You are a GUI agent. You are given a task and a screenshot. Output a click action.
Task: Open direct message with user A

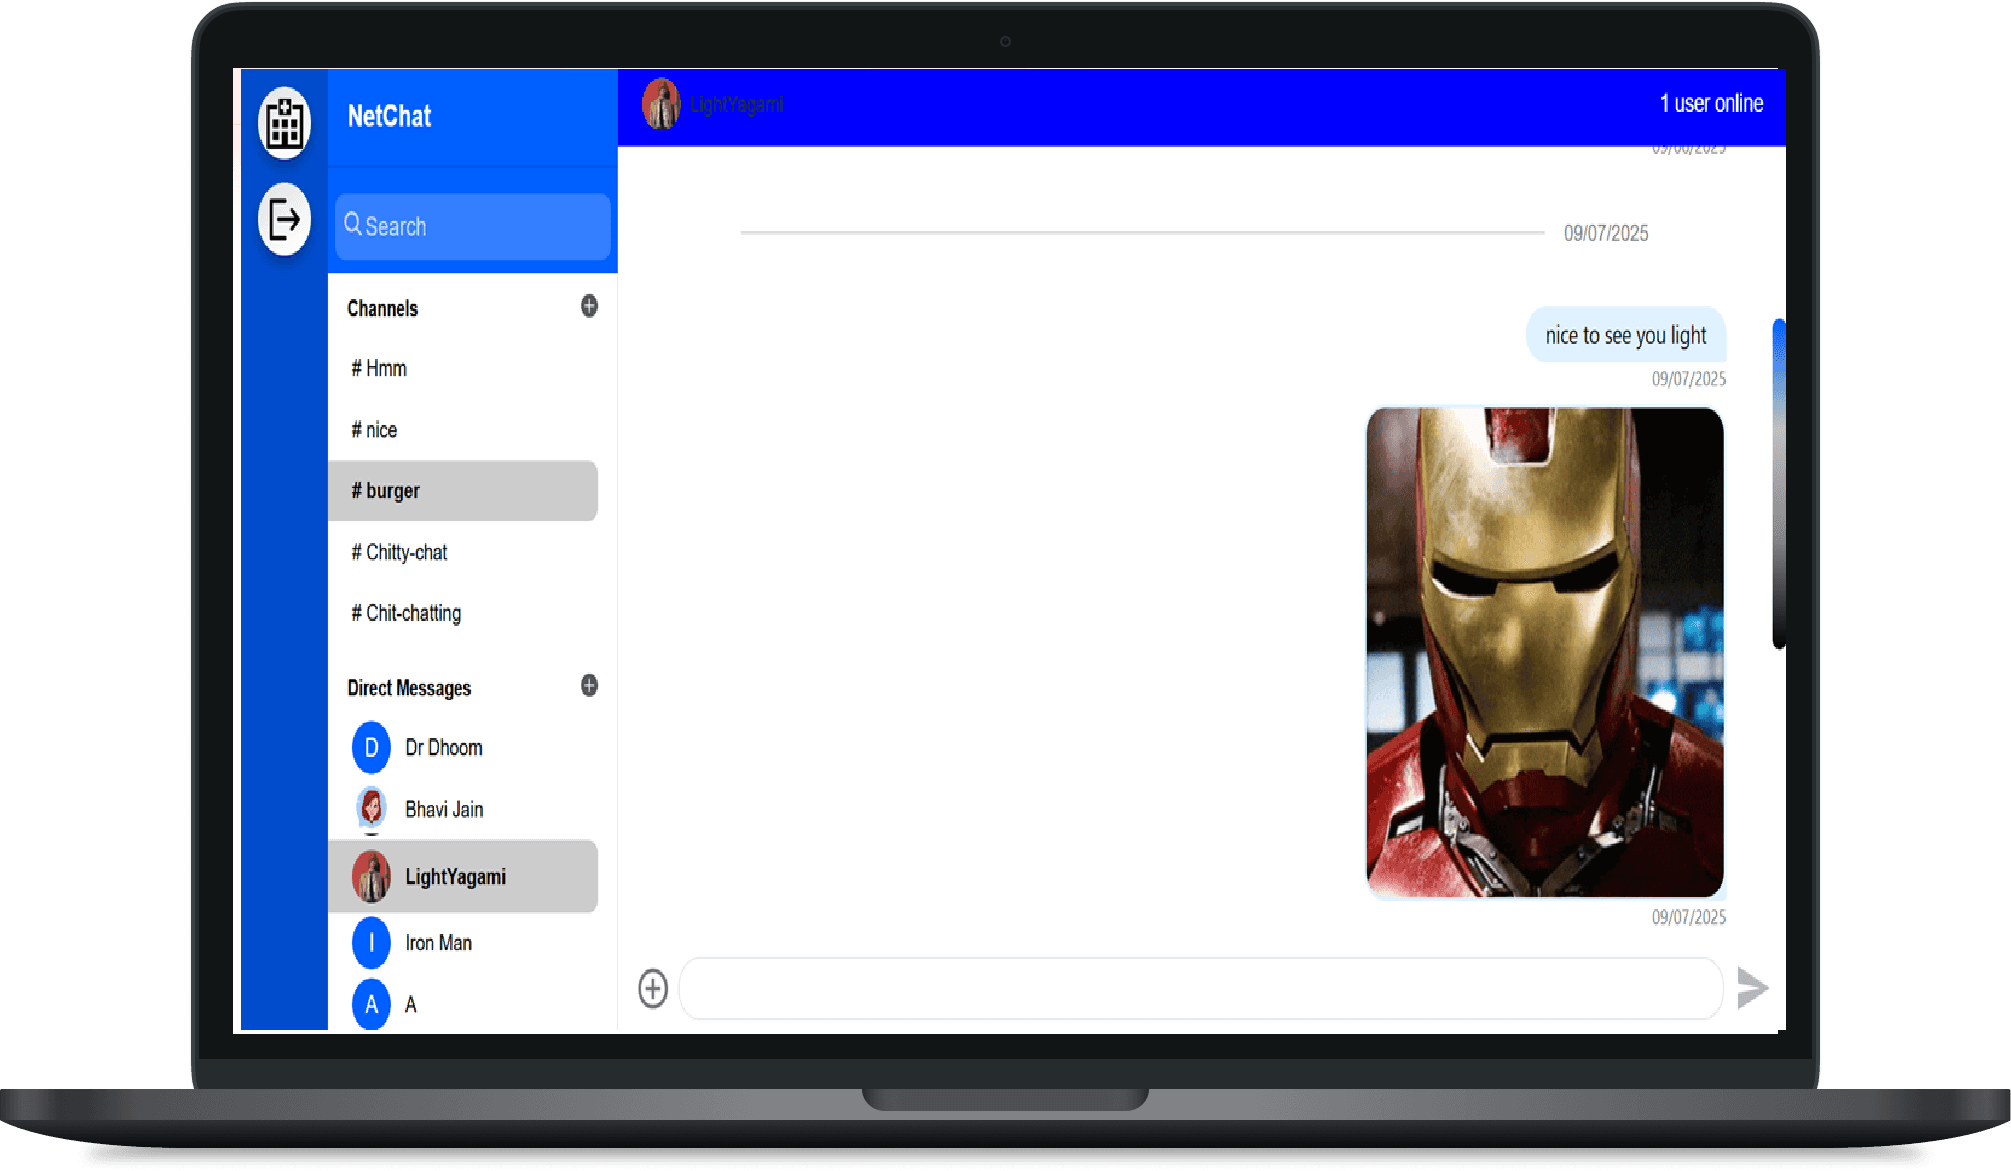[x=463, y=1004]
